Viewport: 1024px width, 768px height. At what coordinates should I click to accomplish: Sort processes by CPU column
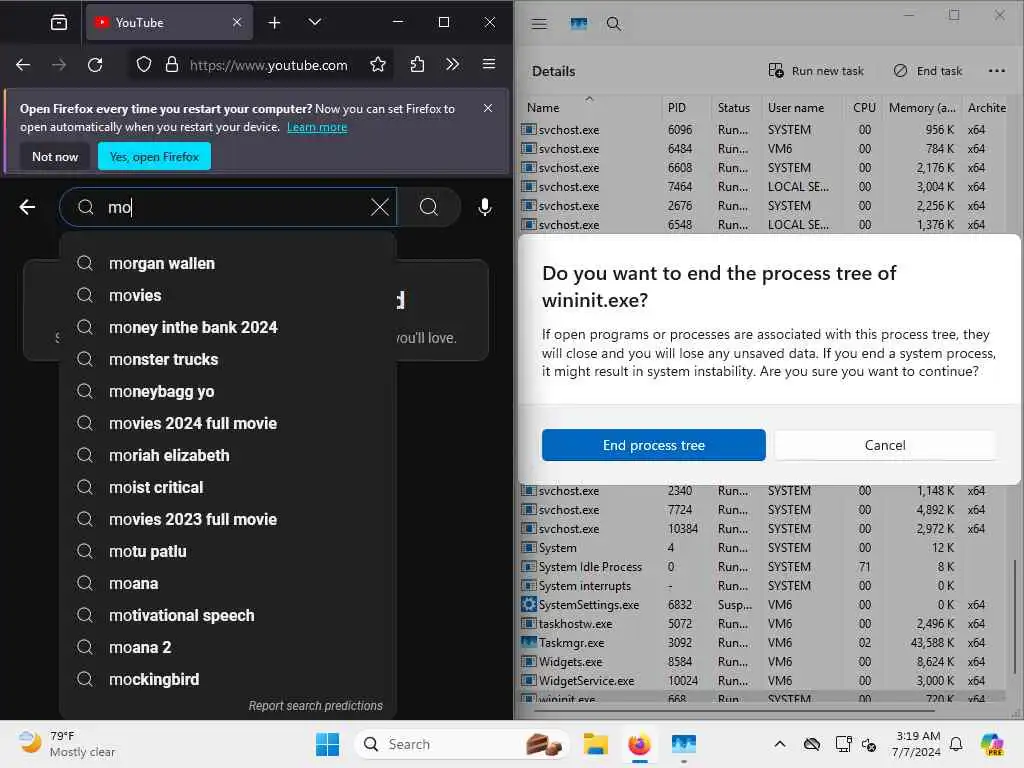(x=864, y=108)
